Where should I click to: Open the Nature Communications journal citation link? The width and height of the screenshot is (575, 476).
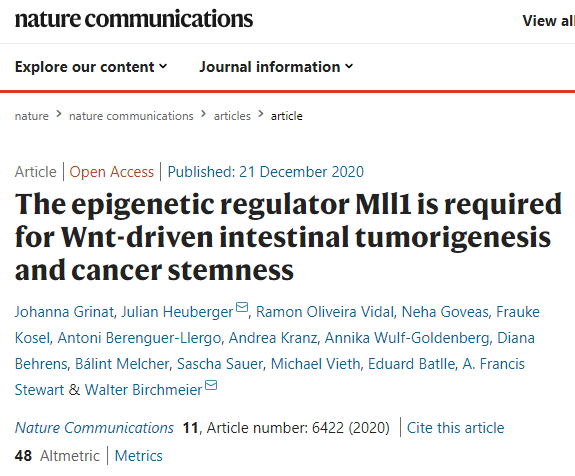(94, 428)
